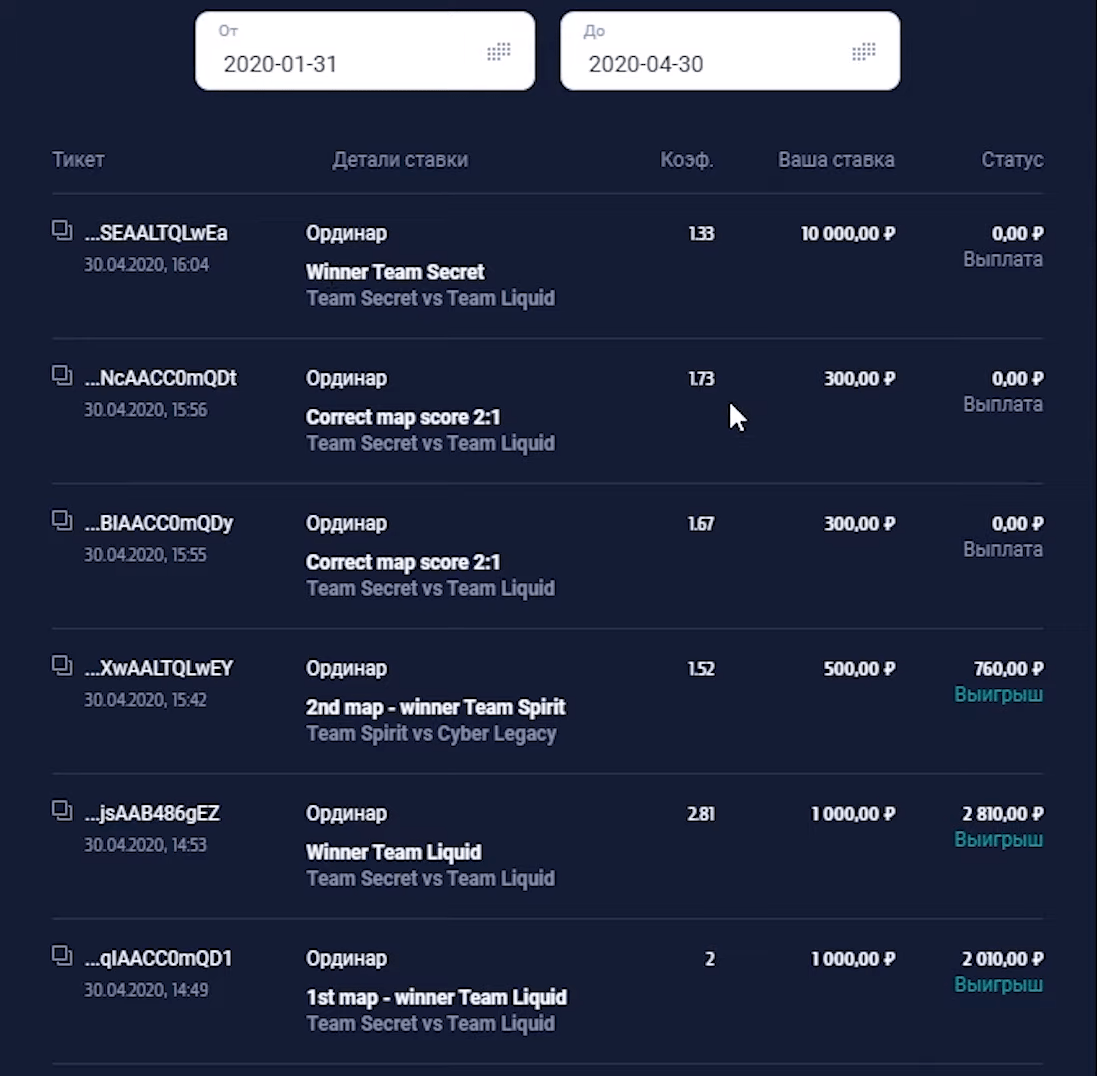Viewport: 1097px width, 1076px height.
Task: Sort by Тикет column header
Action: click(78, 160)
